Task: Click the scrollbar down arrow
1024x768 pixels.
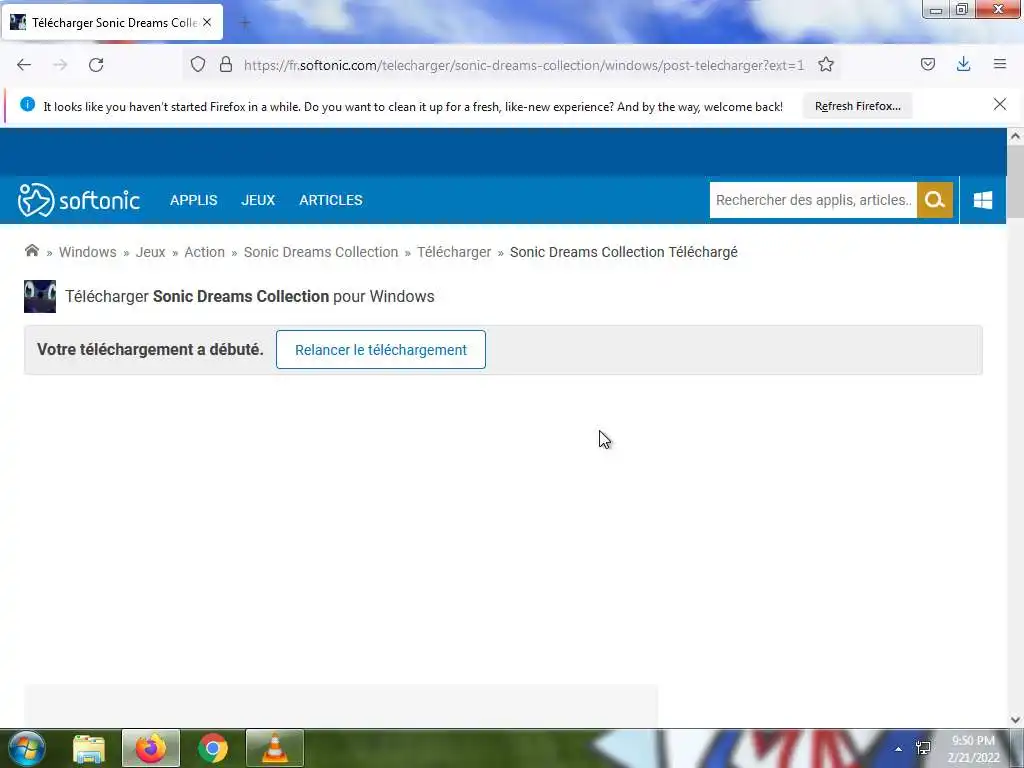Action: pos(1015,720)
